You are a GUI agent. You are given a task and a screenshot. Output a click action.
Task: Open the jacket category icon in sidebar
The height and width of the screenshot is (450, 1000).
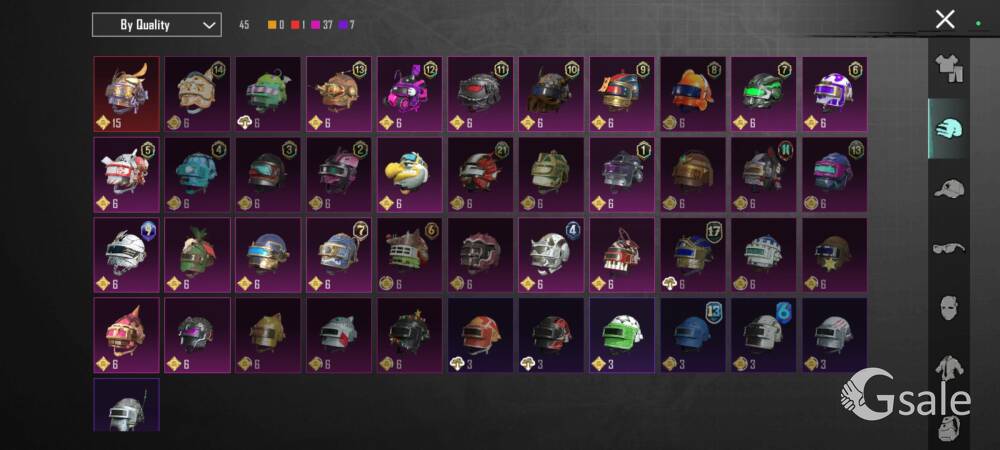(949, 368)
